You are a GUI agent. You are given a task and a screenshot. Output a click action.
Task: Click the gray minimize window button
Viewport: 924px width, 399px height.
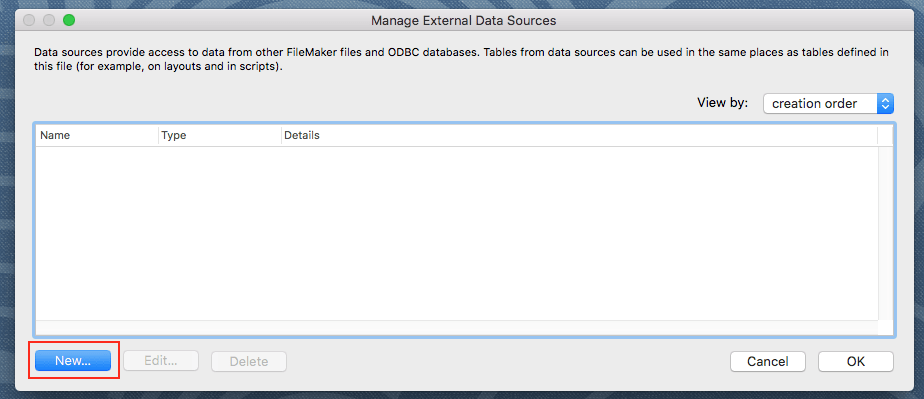pos(49,21)
